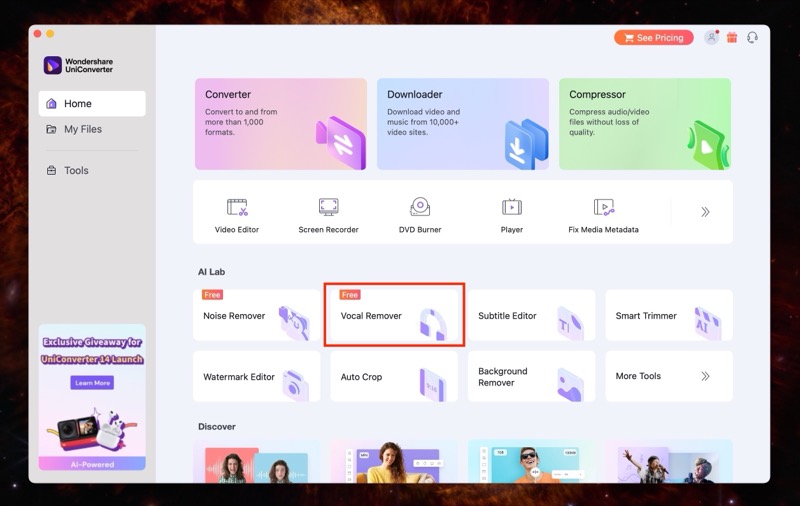Open the fourth Discover thumbnail with singer

coord(669,462)
